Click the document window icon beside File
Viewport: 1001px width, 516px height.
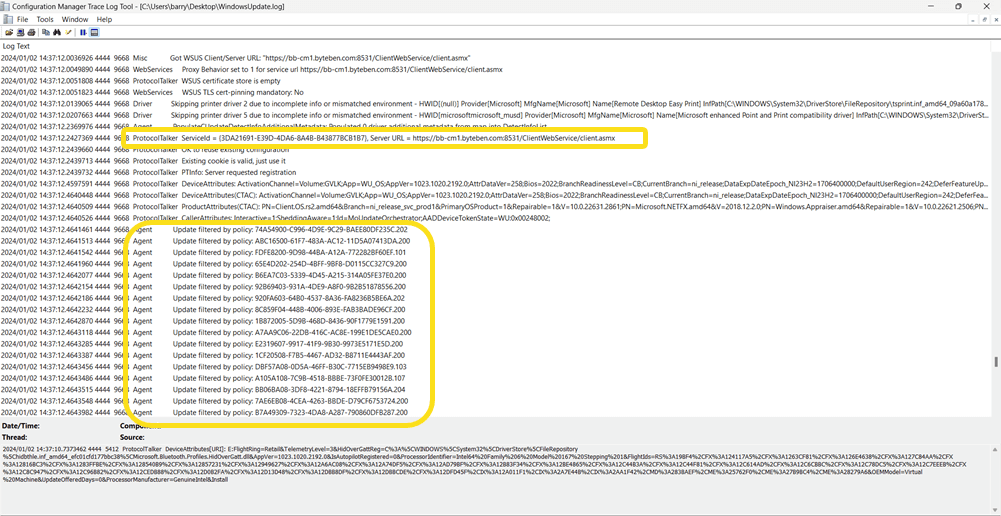[8, 19]
